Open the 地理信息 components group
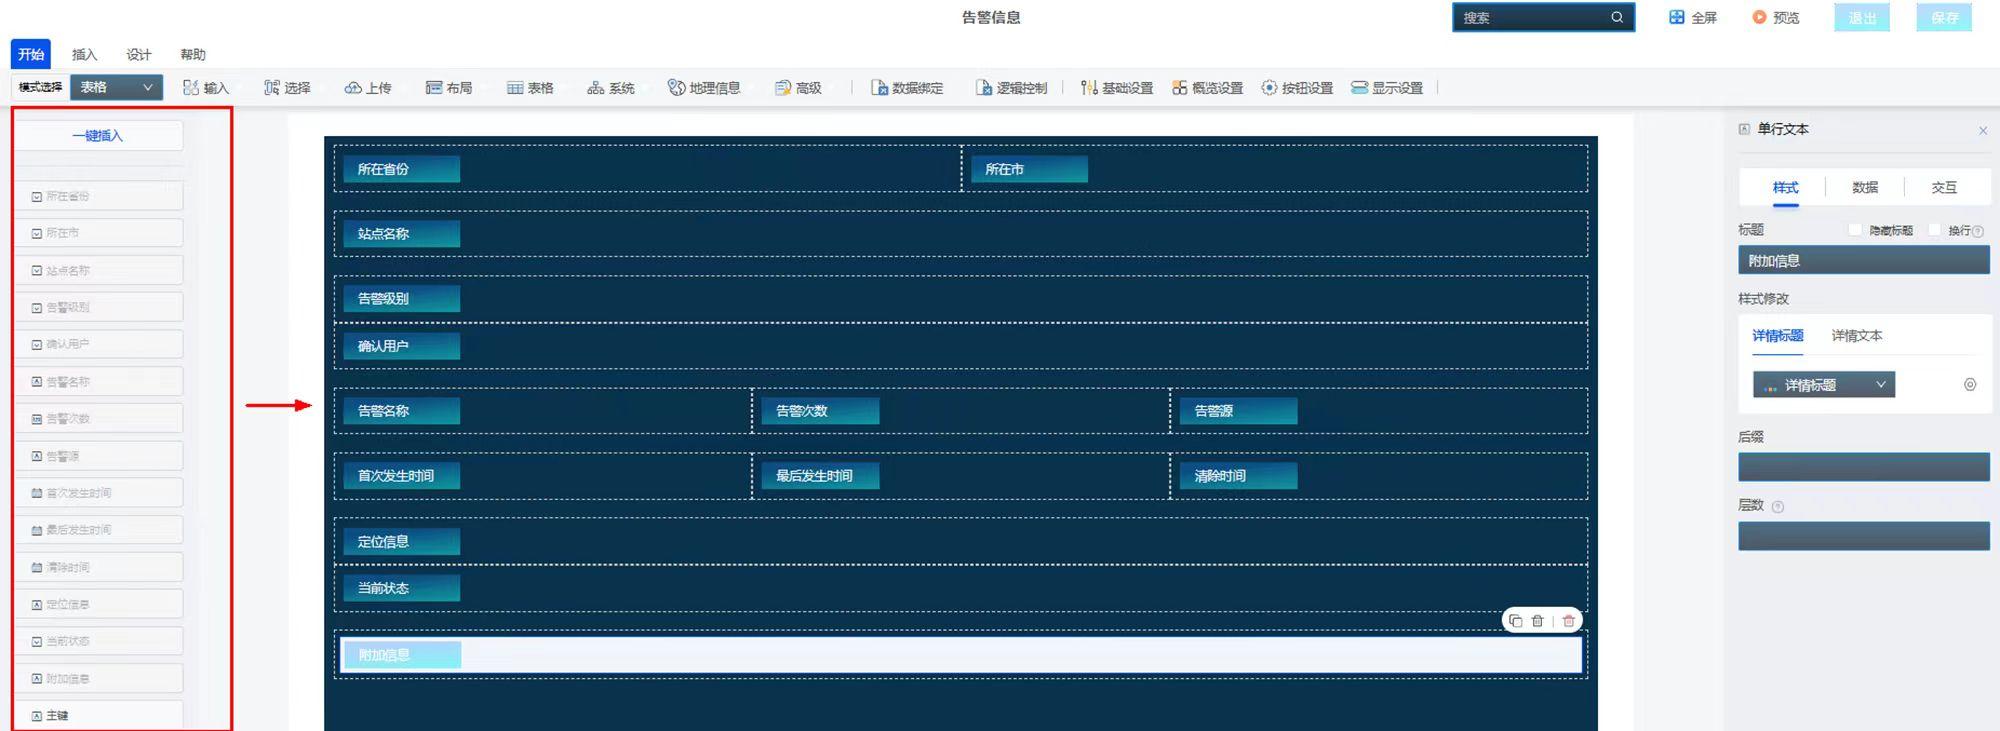The height and width of the screenshot is (731, 2000). [704, 88]
